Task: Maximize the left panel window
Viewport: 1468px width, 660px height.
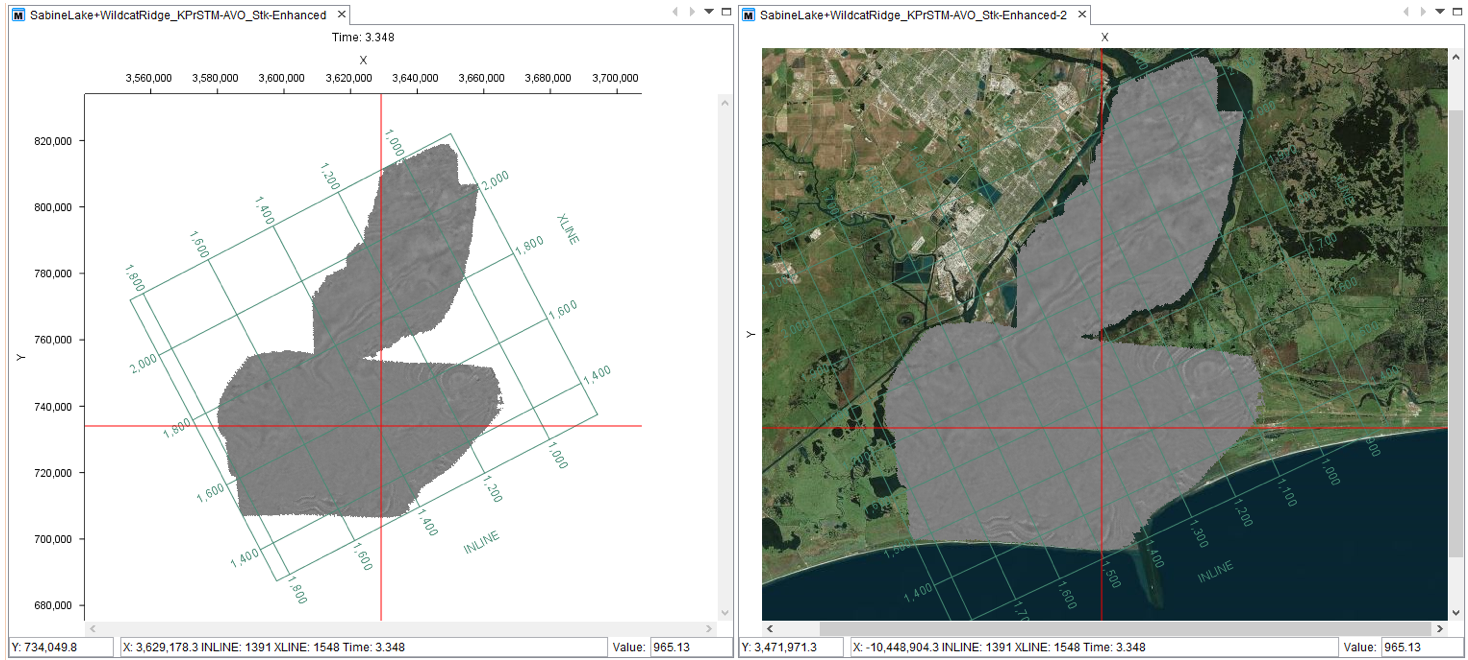Action: pyautogui.click(x=725, y=12)
